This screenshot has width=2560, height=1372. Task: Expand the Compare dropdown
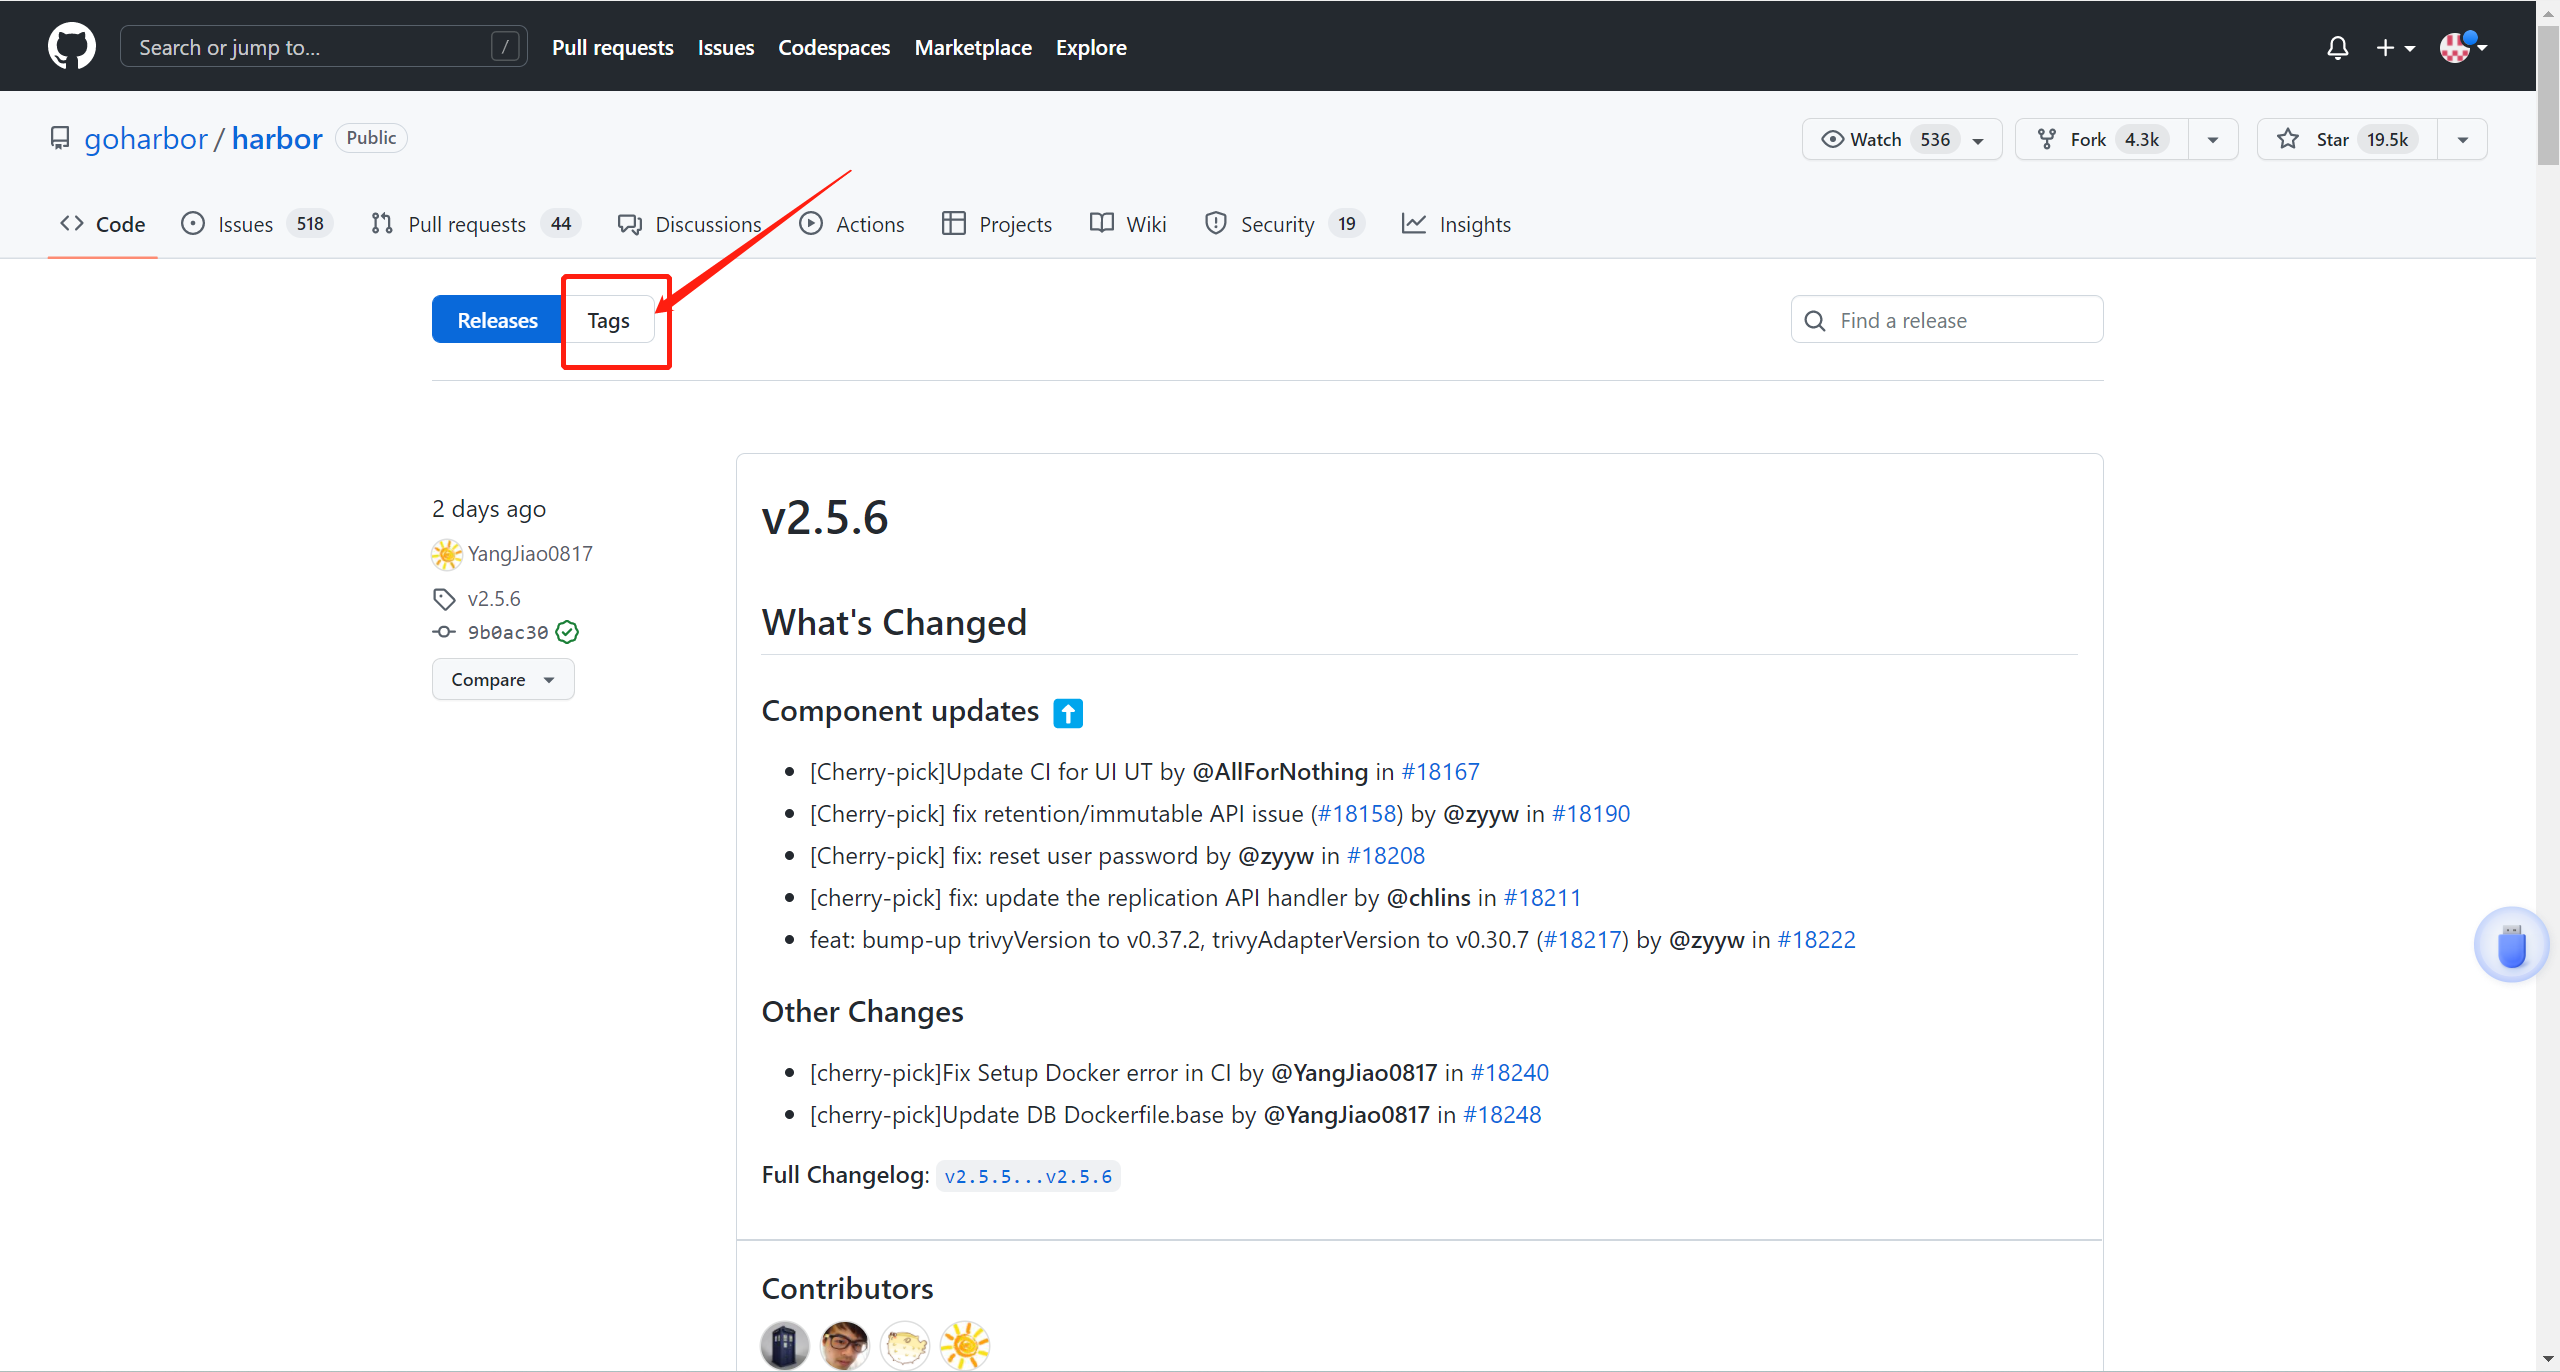pos(502,680)
